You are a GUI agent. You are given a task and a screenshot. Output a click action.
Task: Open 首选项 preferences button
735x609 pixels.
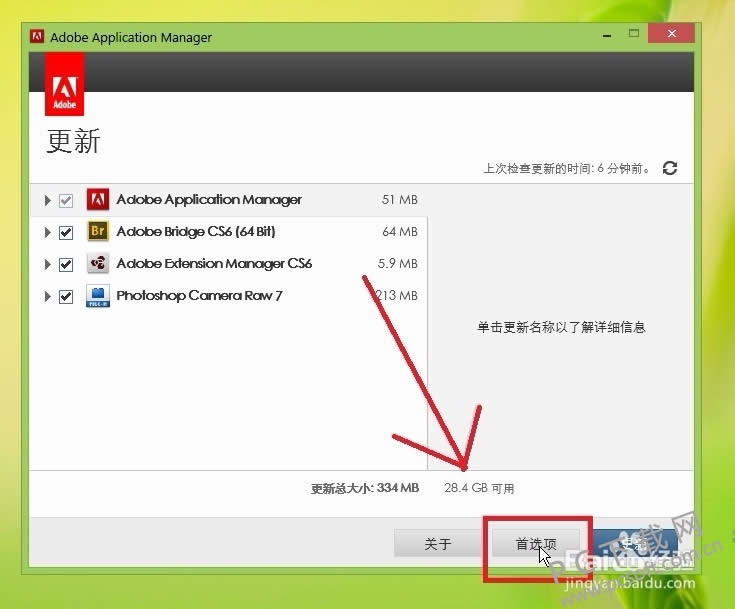(536, 543)
